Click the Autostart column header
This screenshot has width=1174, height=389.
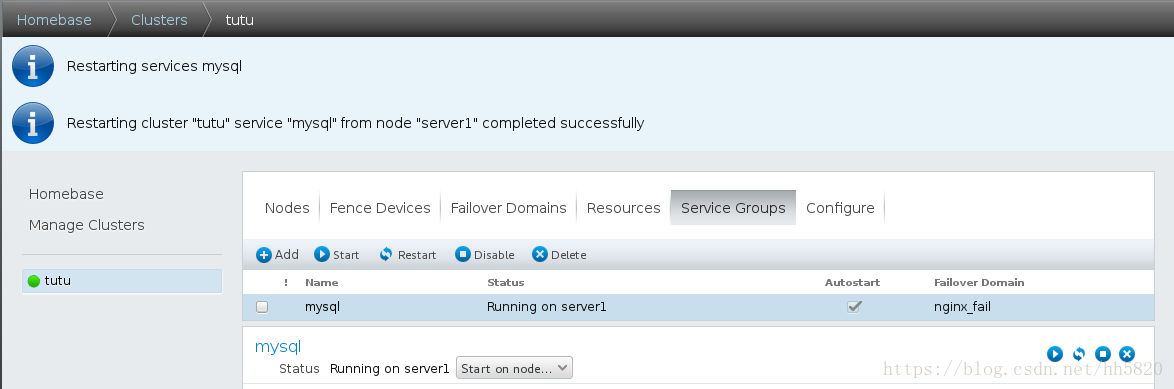point(853,283)
